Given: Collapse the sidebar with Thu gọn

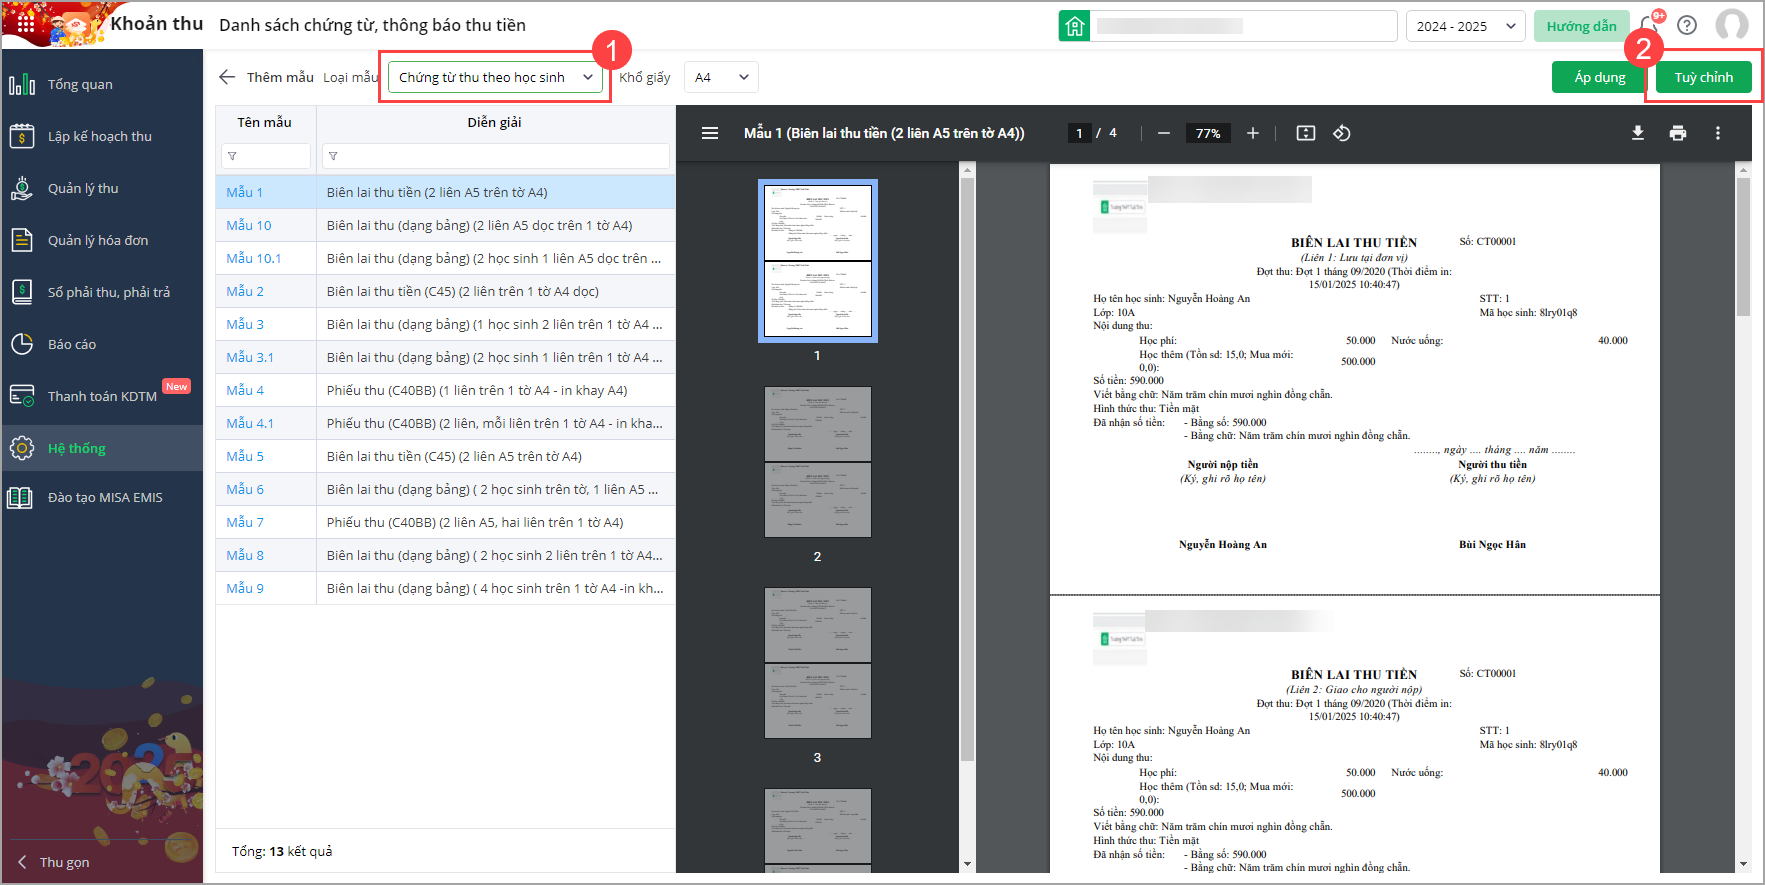Looking at the screenshot, I should (x=54, y=862).
